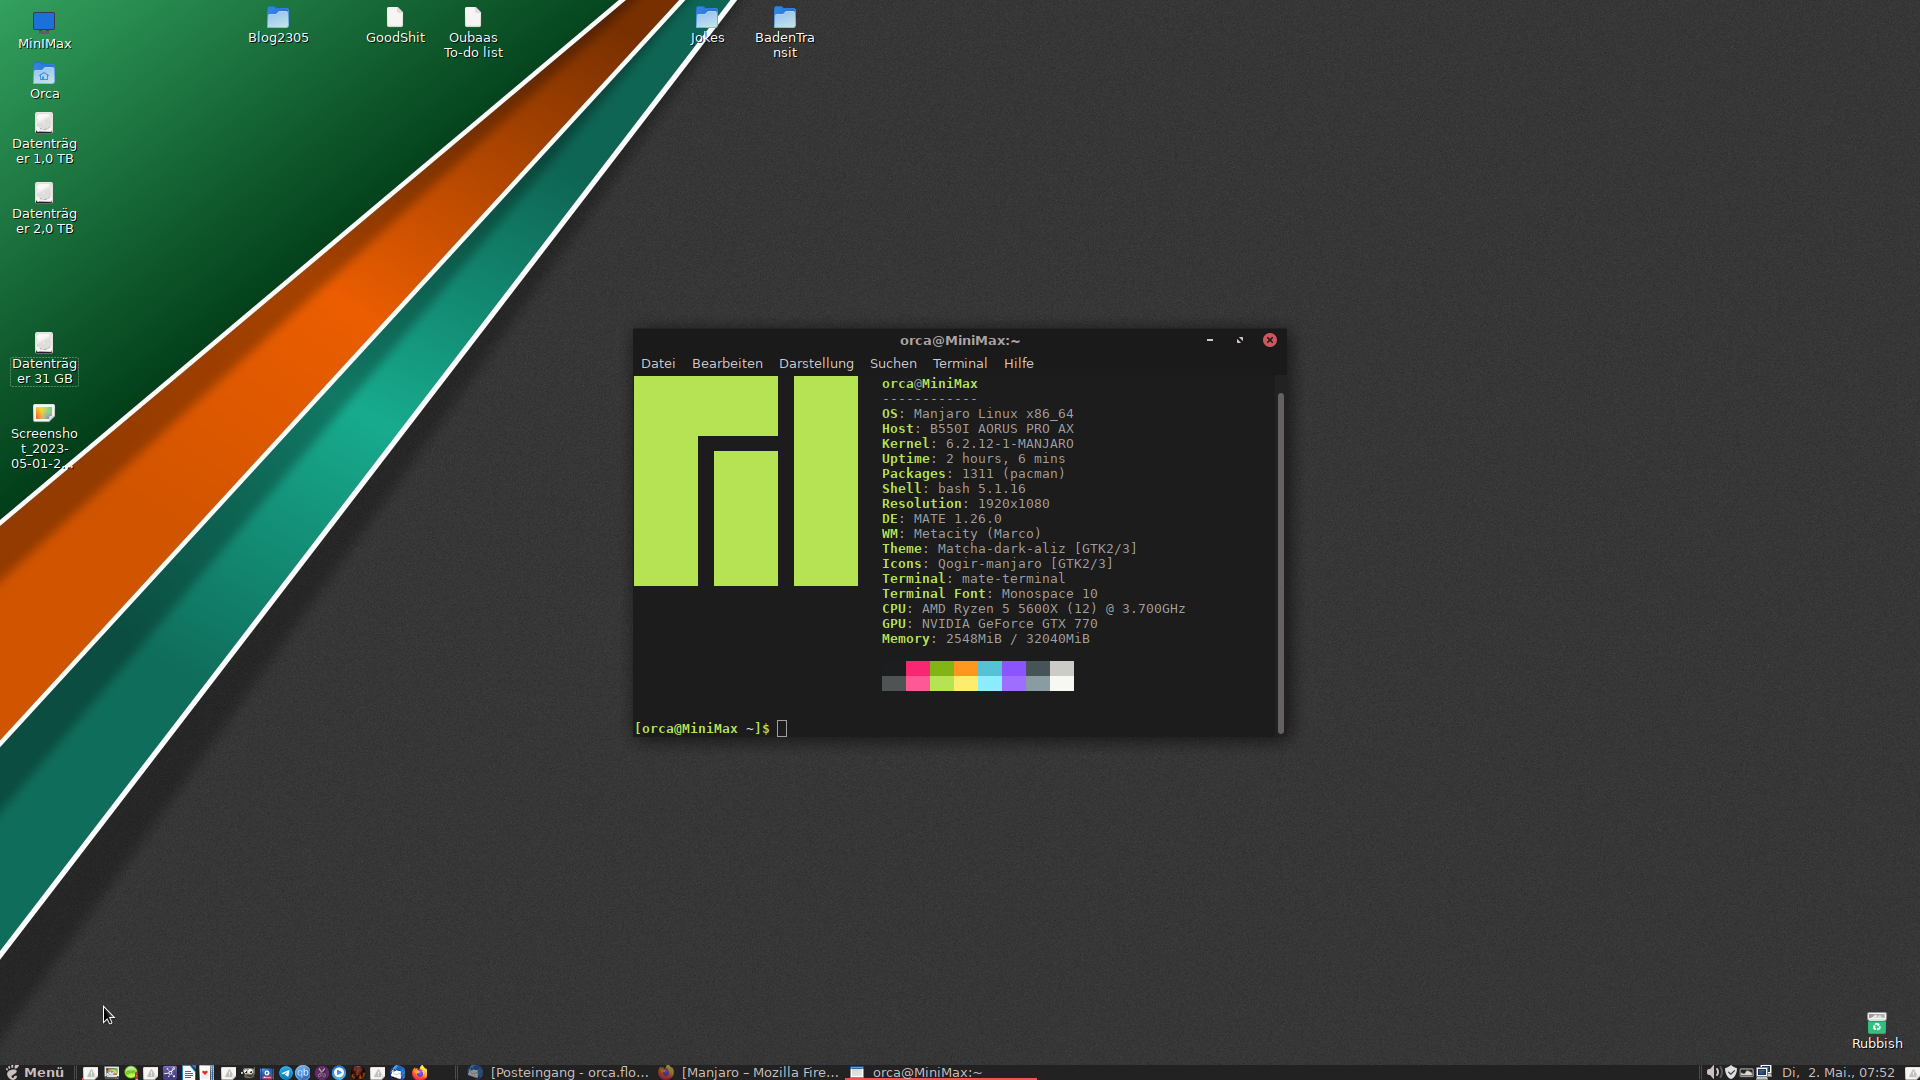Launch the document writer panel icon
Screen dimensions: 1920x1080
coord(188,1072)
